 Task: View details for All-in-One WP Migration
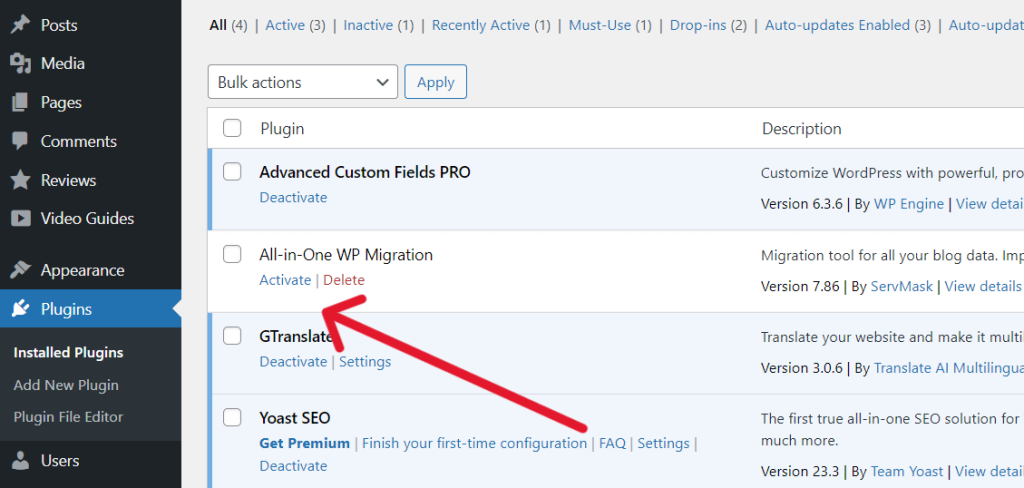983,285
